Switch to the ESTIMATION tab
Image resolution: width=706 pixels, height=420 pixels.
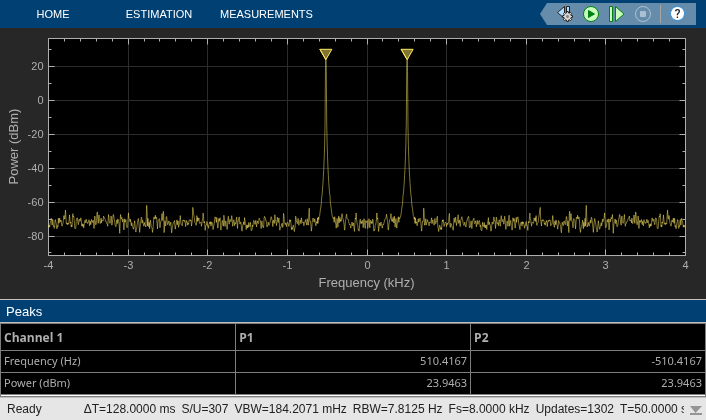pos(158,14)
